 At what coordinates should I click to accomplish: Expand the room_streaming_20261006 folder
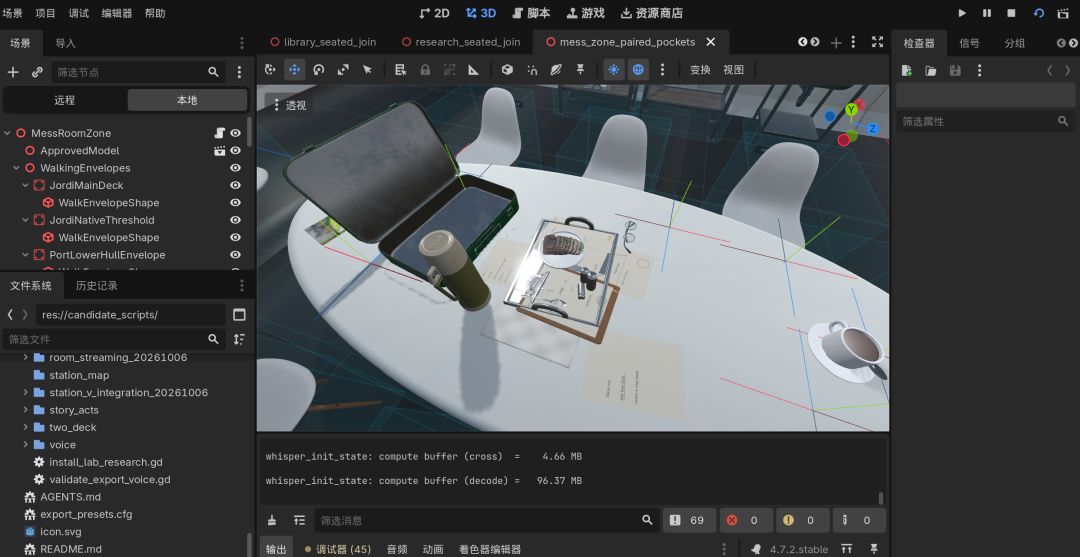[x=25, y=357]
